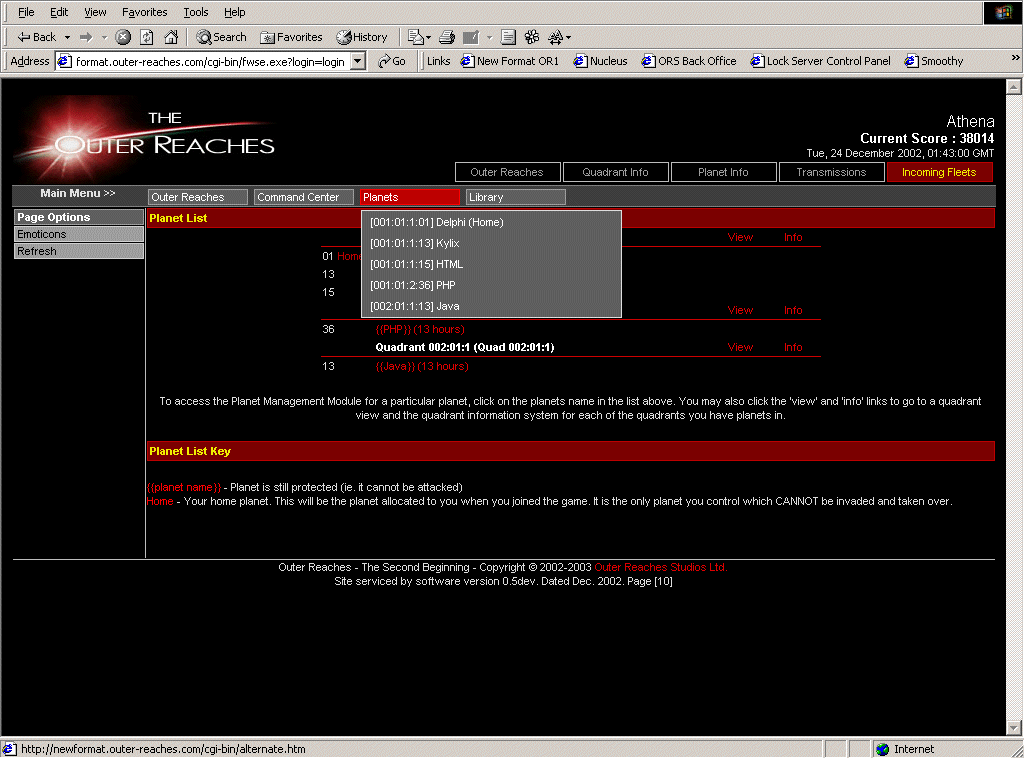Expand the address bar dropdown arrow

pyautogui.click(x=358, y=61)
